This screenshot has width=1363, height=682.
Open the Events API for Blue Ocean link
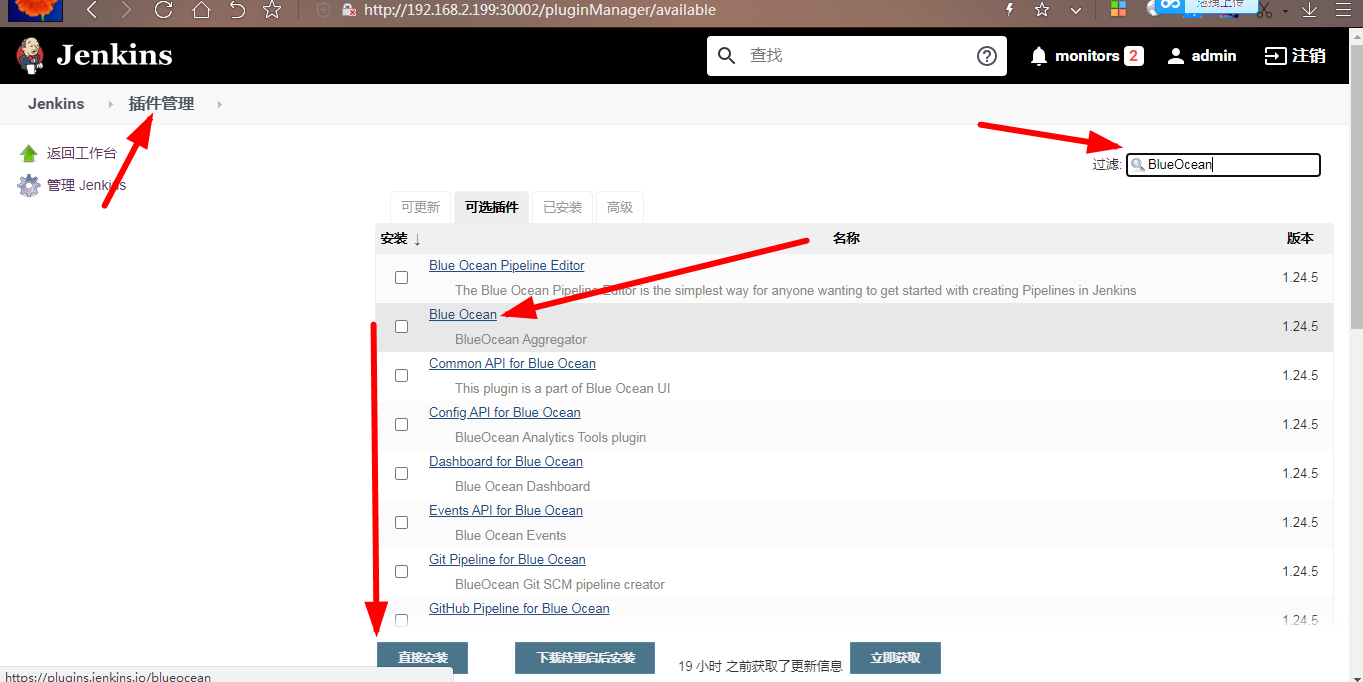[x=506, y=510]
